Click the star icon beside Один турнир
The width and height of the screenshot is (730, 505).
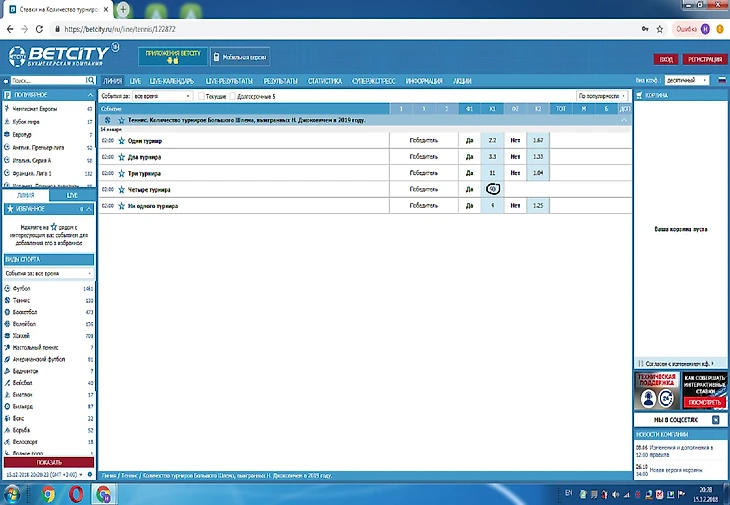click(x=122, y=141)
